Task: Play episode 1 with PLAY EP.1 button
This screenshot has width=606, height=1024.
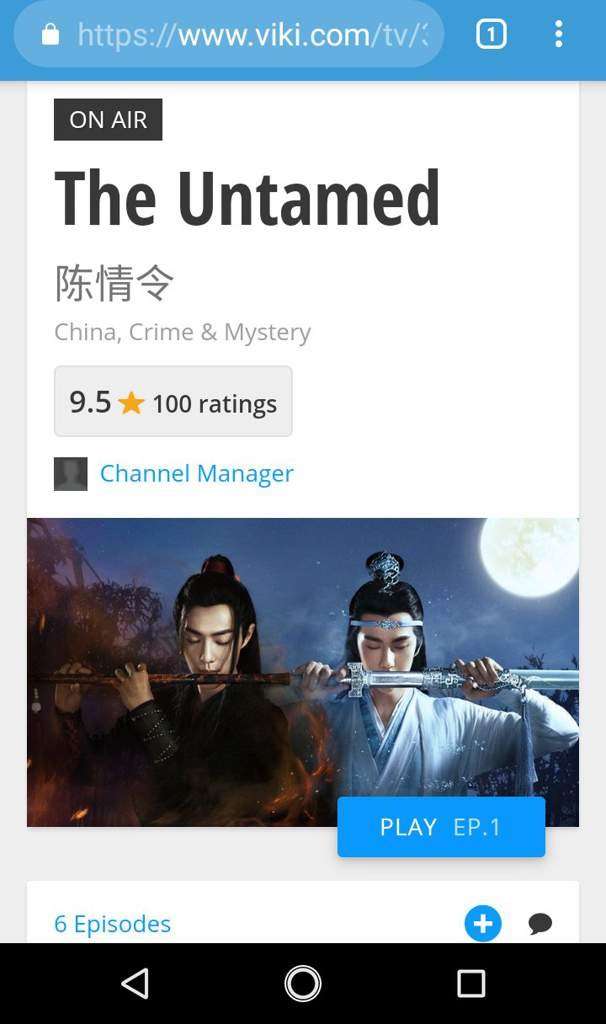Action: coord(441,827)
